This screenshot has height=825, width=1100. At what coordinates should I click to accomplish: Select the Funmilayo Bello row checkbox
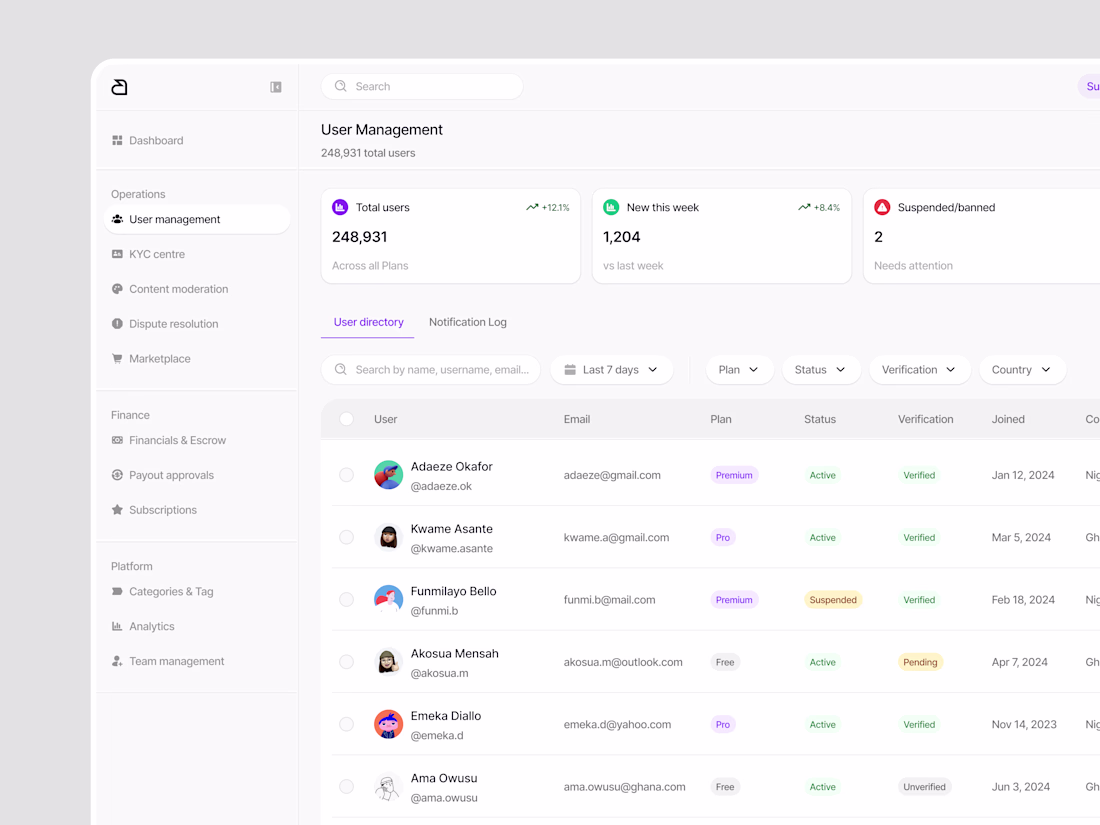tap(347, 600)
